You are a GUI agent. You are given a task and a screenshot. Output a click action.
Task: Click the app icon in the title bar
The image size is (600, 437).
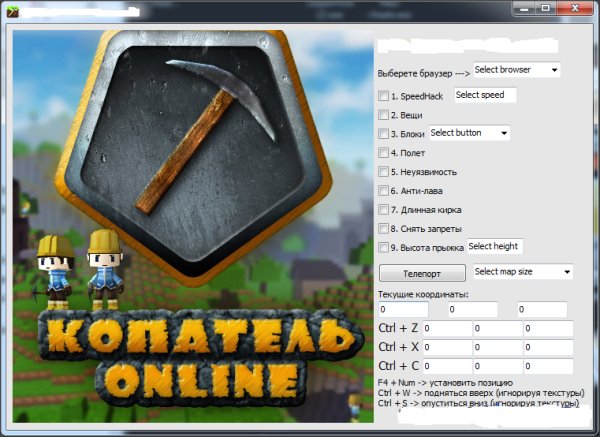[12, 11]
